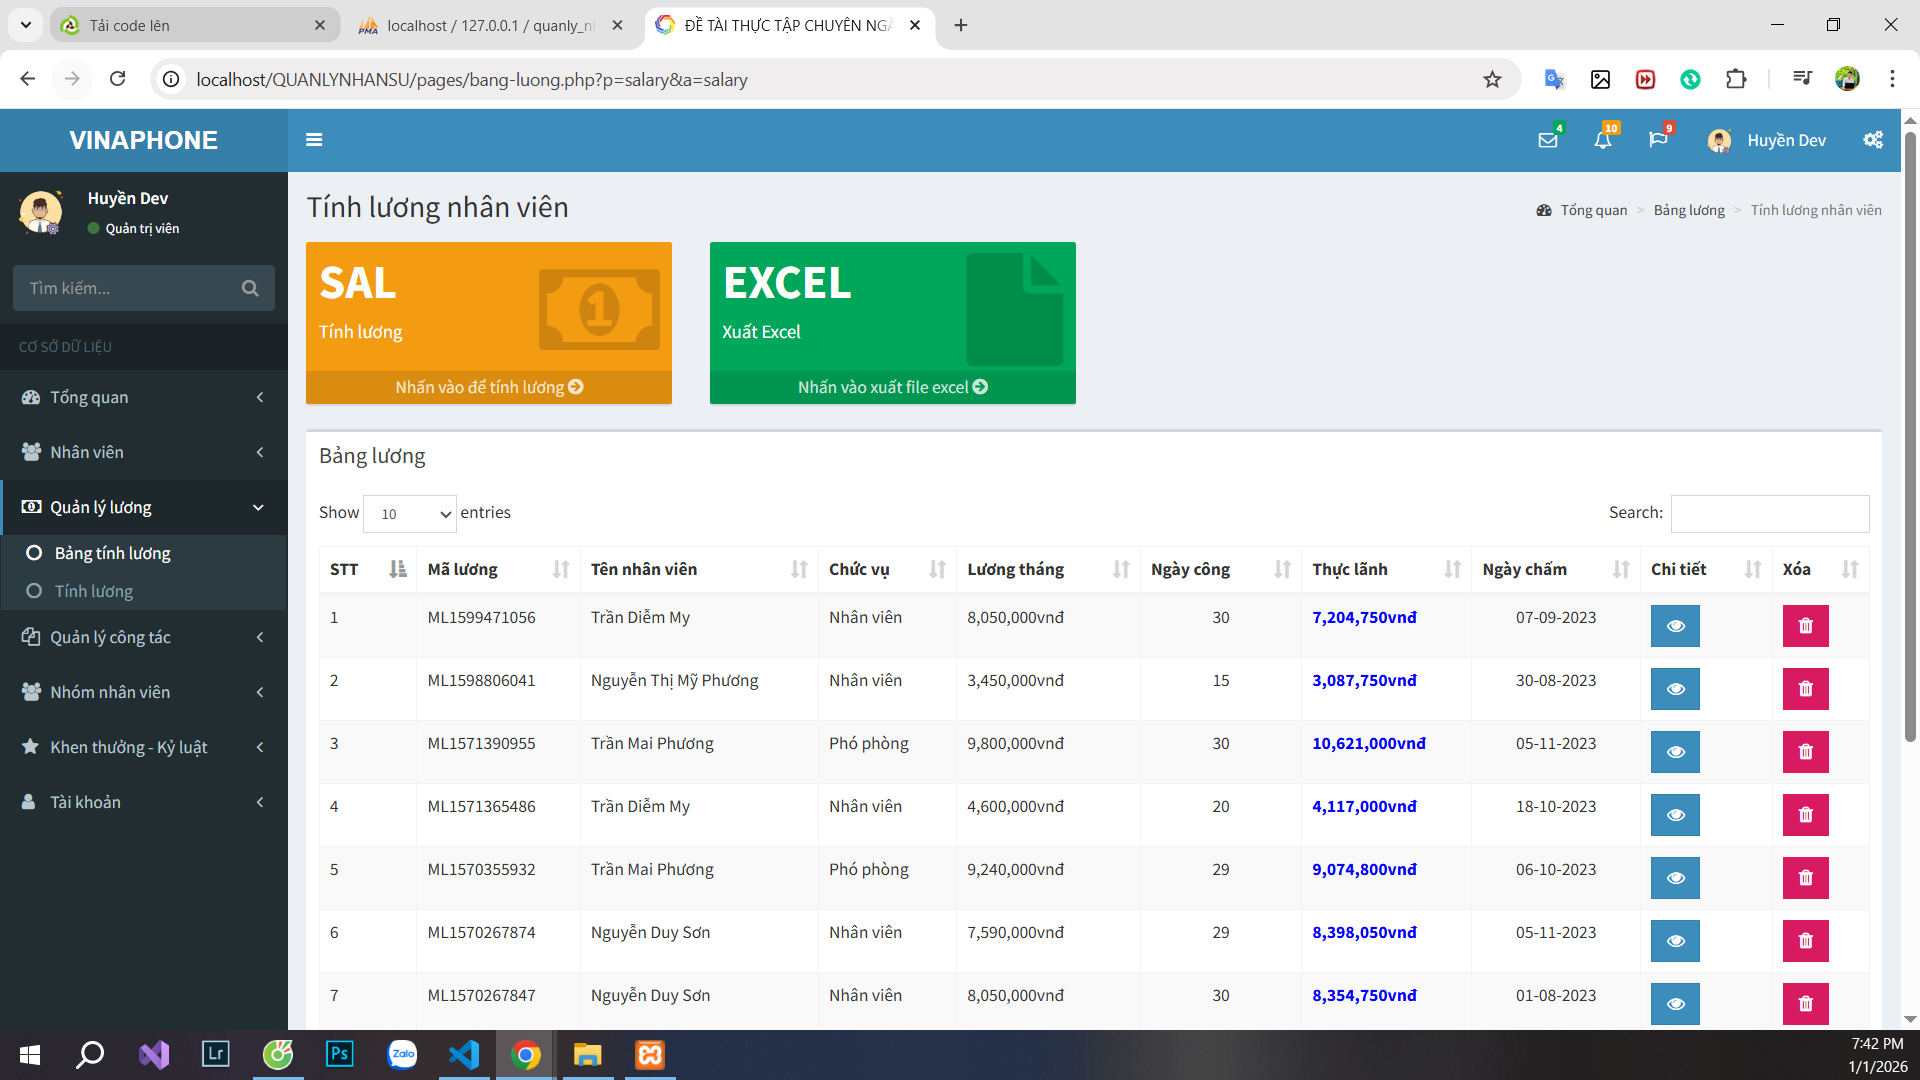Open the messages envelope icon

coord(1548,140)
